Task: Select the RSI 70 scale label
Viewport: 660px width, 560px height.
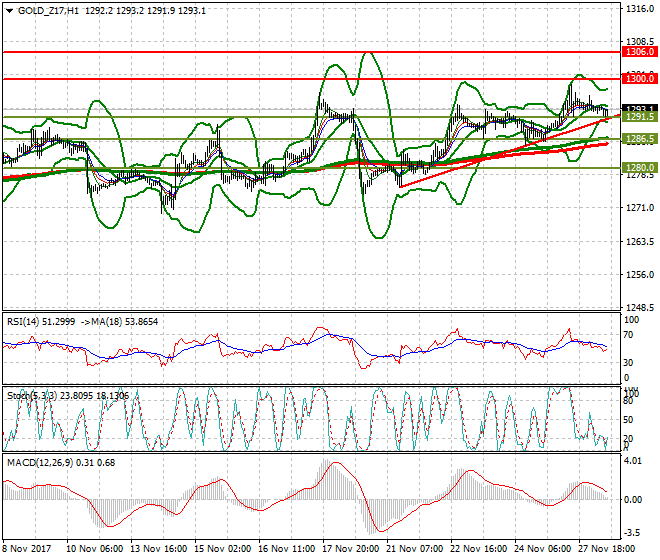Action: click(628, 335)
